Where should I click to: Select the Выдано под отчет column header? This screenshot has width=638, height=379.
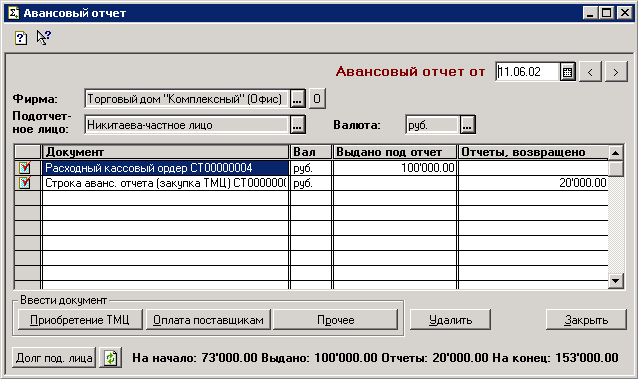tap(395, 152)
